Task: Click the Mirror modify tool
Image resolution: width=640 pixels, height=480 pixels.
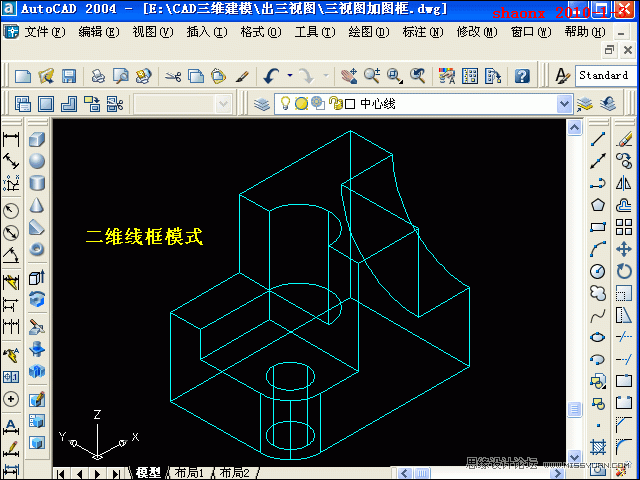Action: pos(624,183)
